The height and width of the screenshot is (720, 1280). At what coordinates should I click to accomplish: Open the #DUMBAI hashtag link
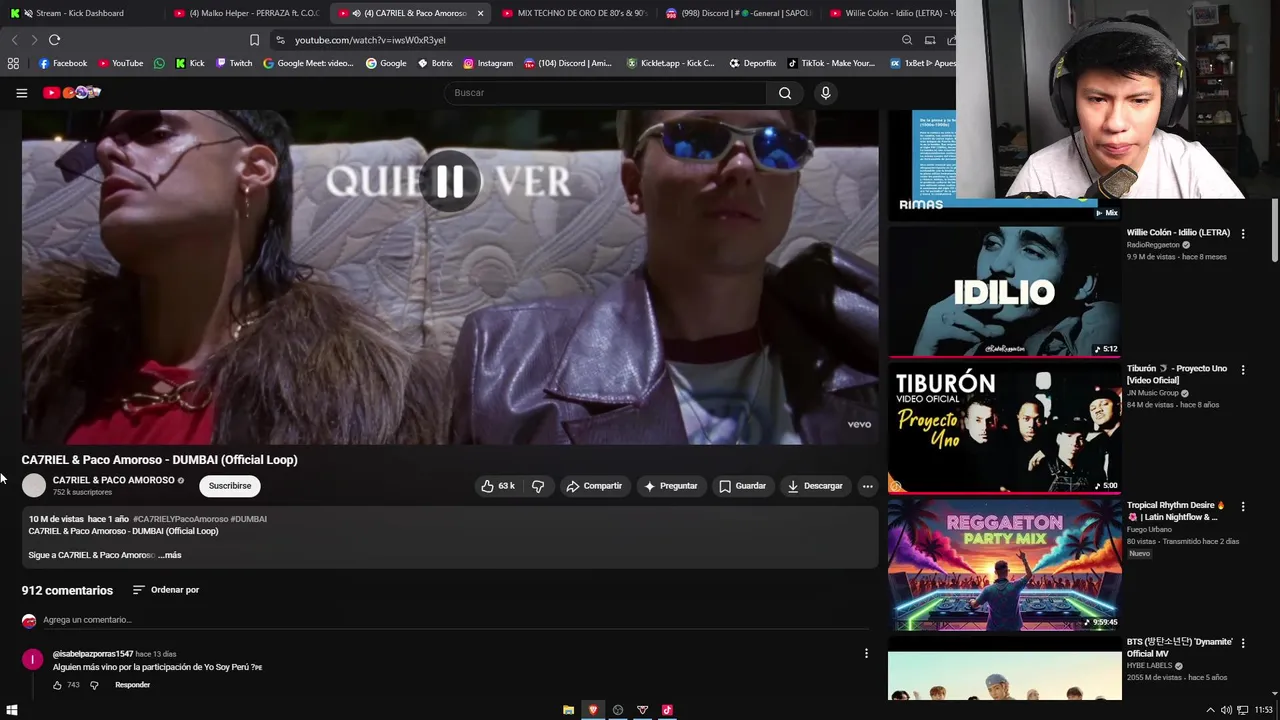click(x=249, y=519)
